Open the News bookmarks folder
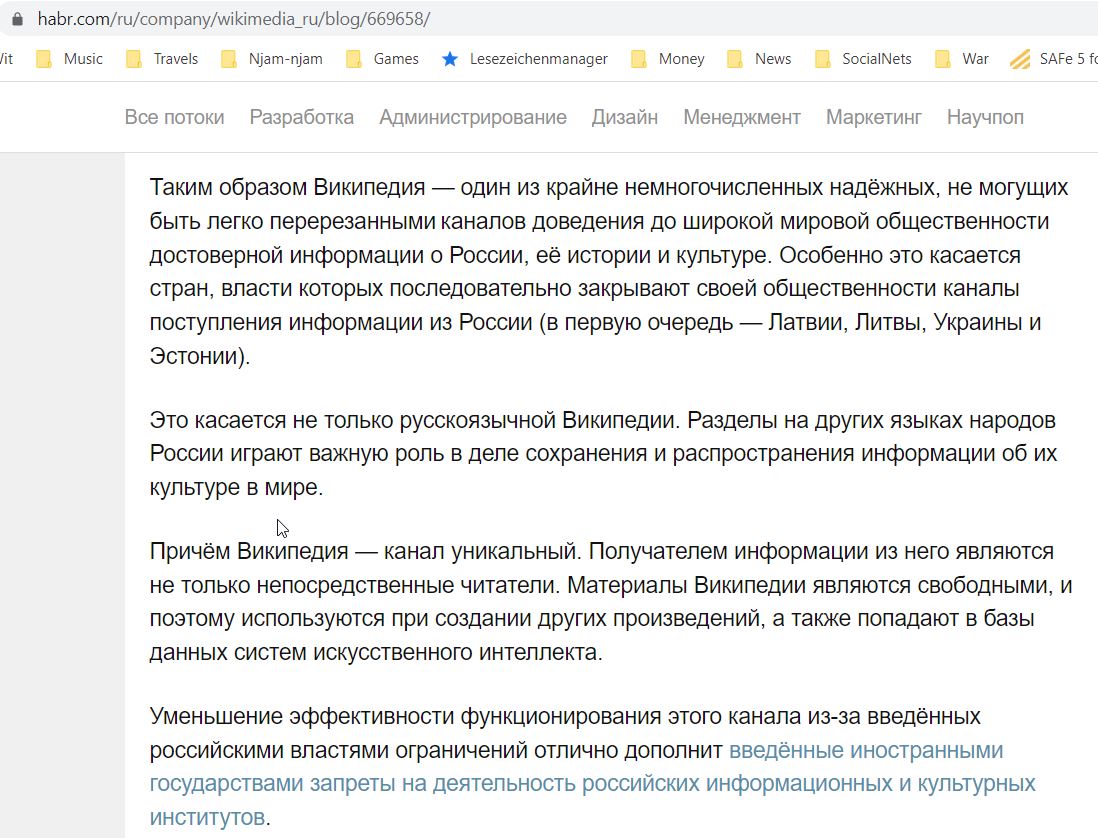 click(759, 59)
